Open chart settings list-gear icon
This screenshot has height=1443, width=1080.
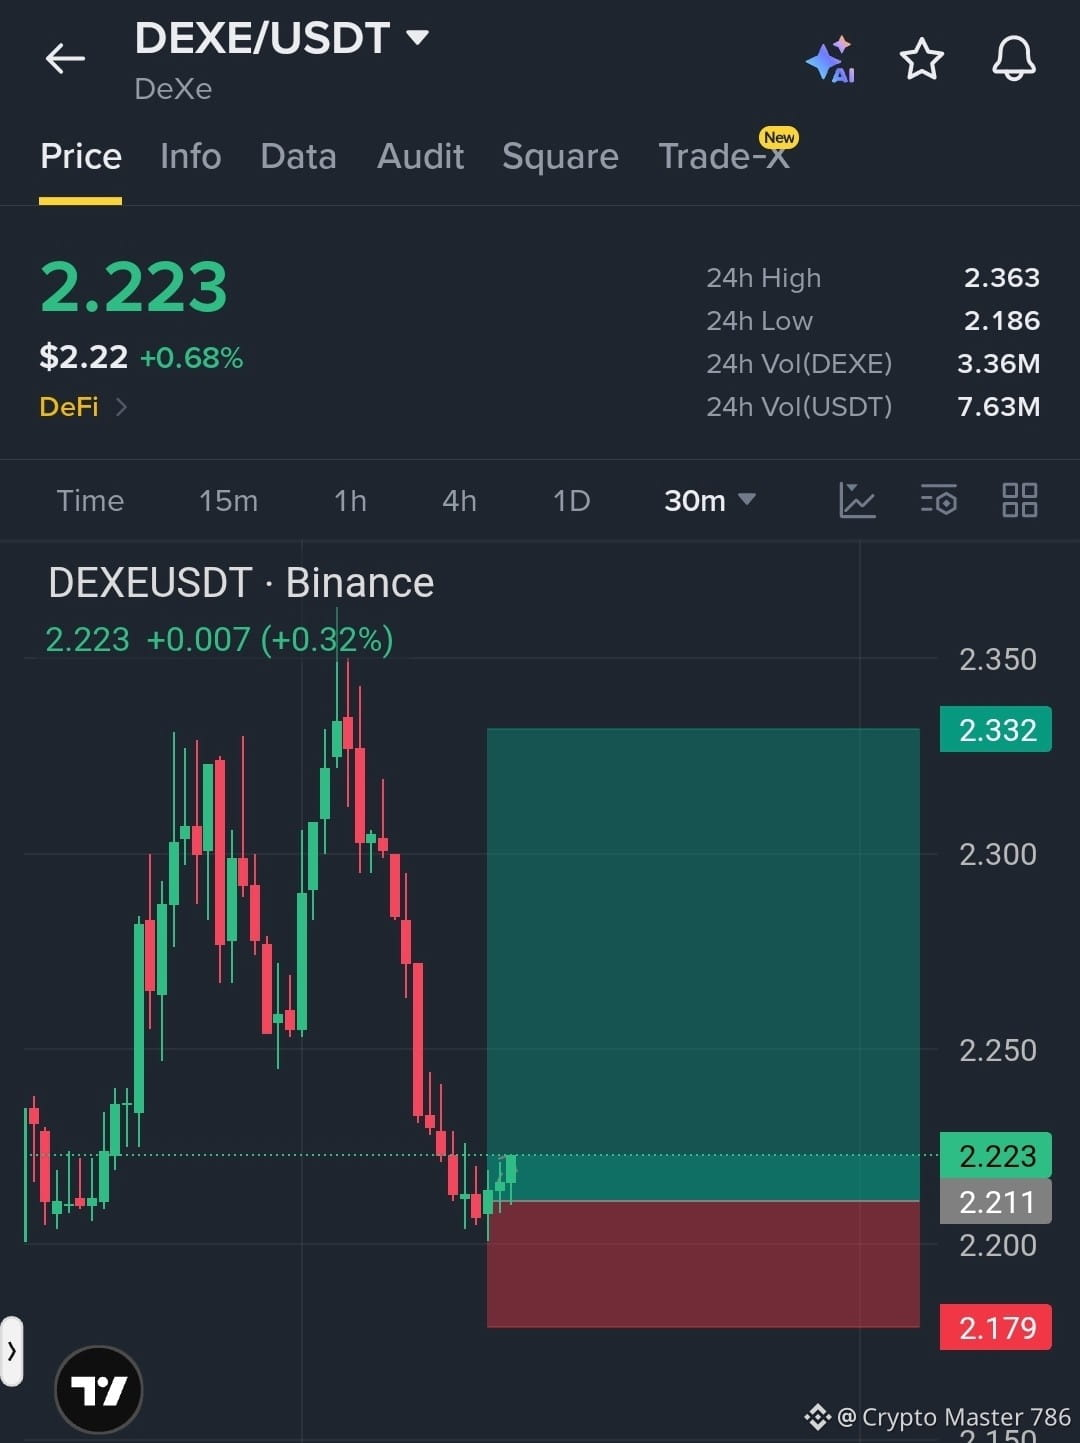[x=939, y=500]
